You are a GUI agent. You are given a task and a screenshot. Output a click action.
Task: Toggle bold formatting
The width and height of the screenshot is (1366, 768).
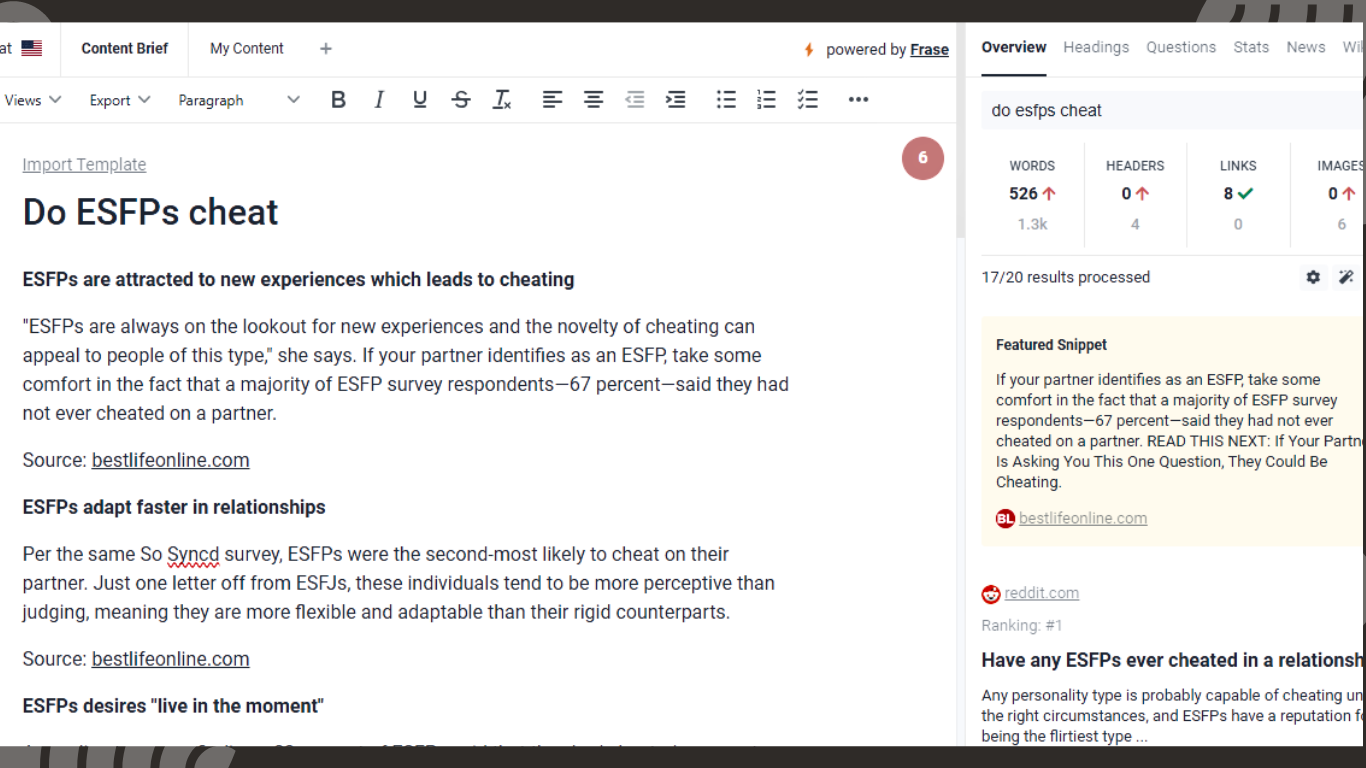click(x=338, y=100)
